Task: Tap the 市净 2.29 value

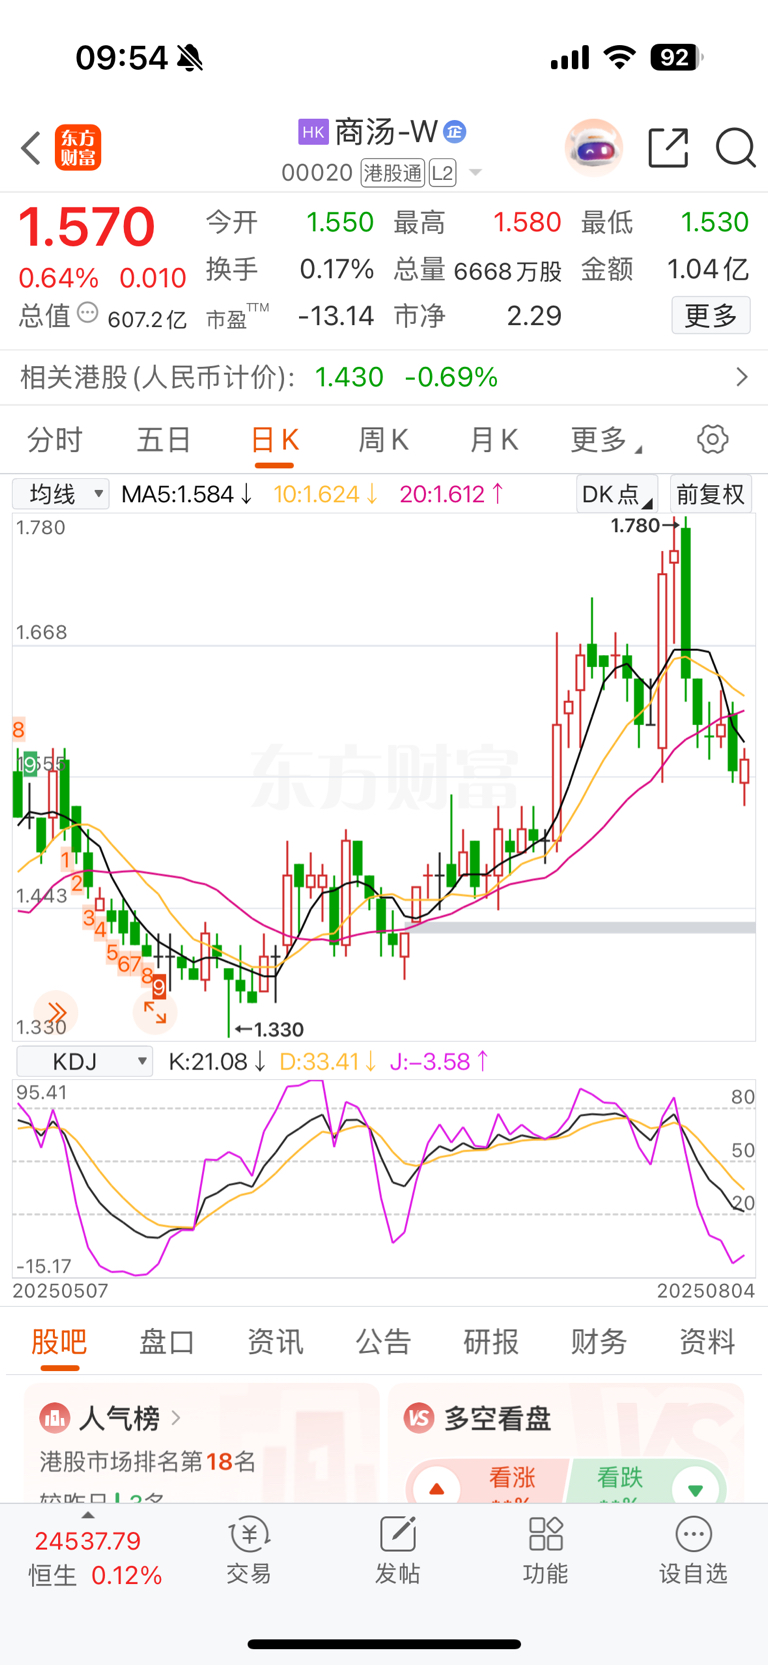Action: (477, 316)
